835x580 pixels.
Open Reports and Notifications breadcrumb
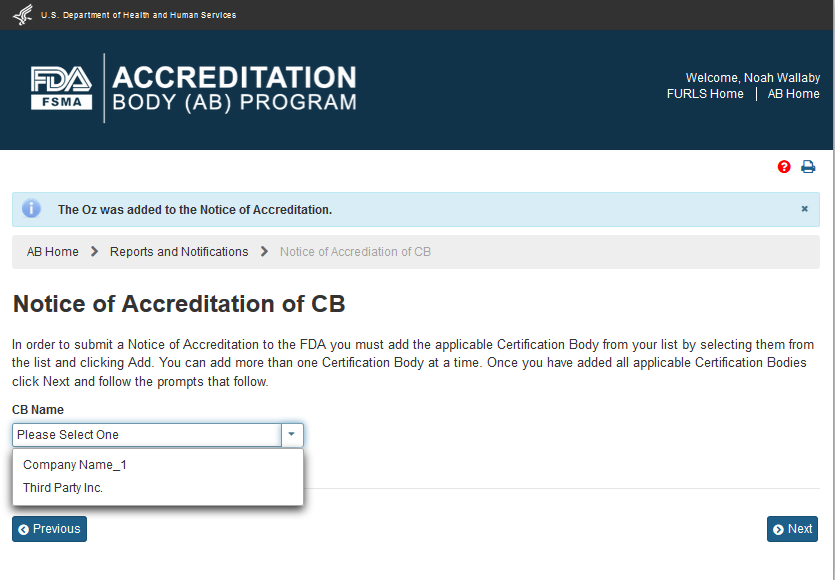tap(179, 252)
